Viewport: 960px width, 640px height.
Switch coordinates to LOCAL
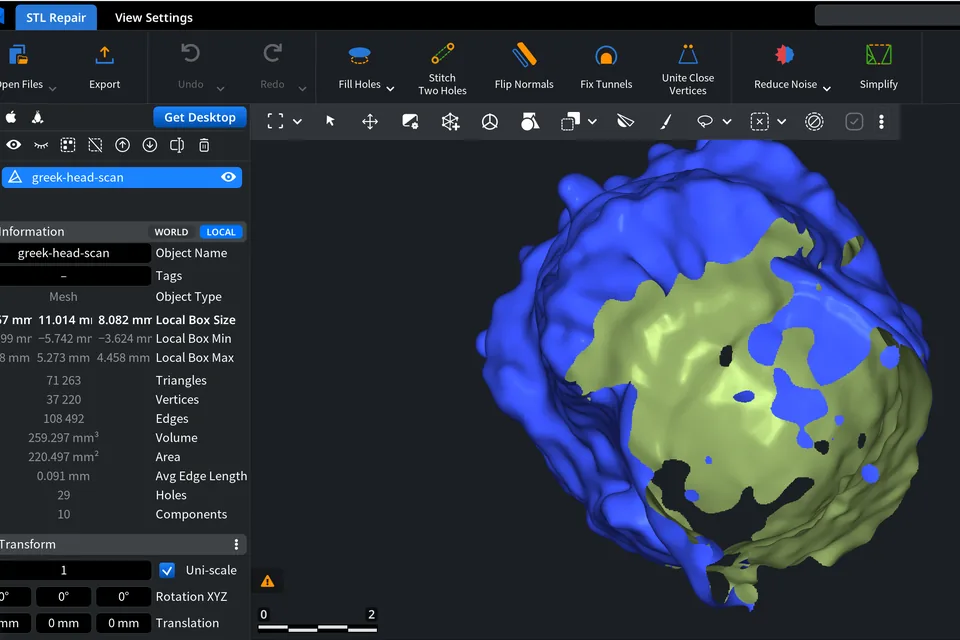point(221,232)
